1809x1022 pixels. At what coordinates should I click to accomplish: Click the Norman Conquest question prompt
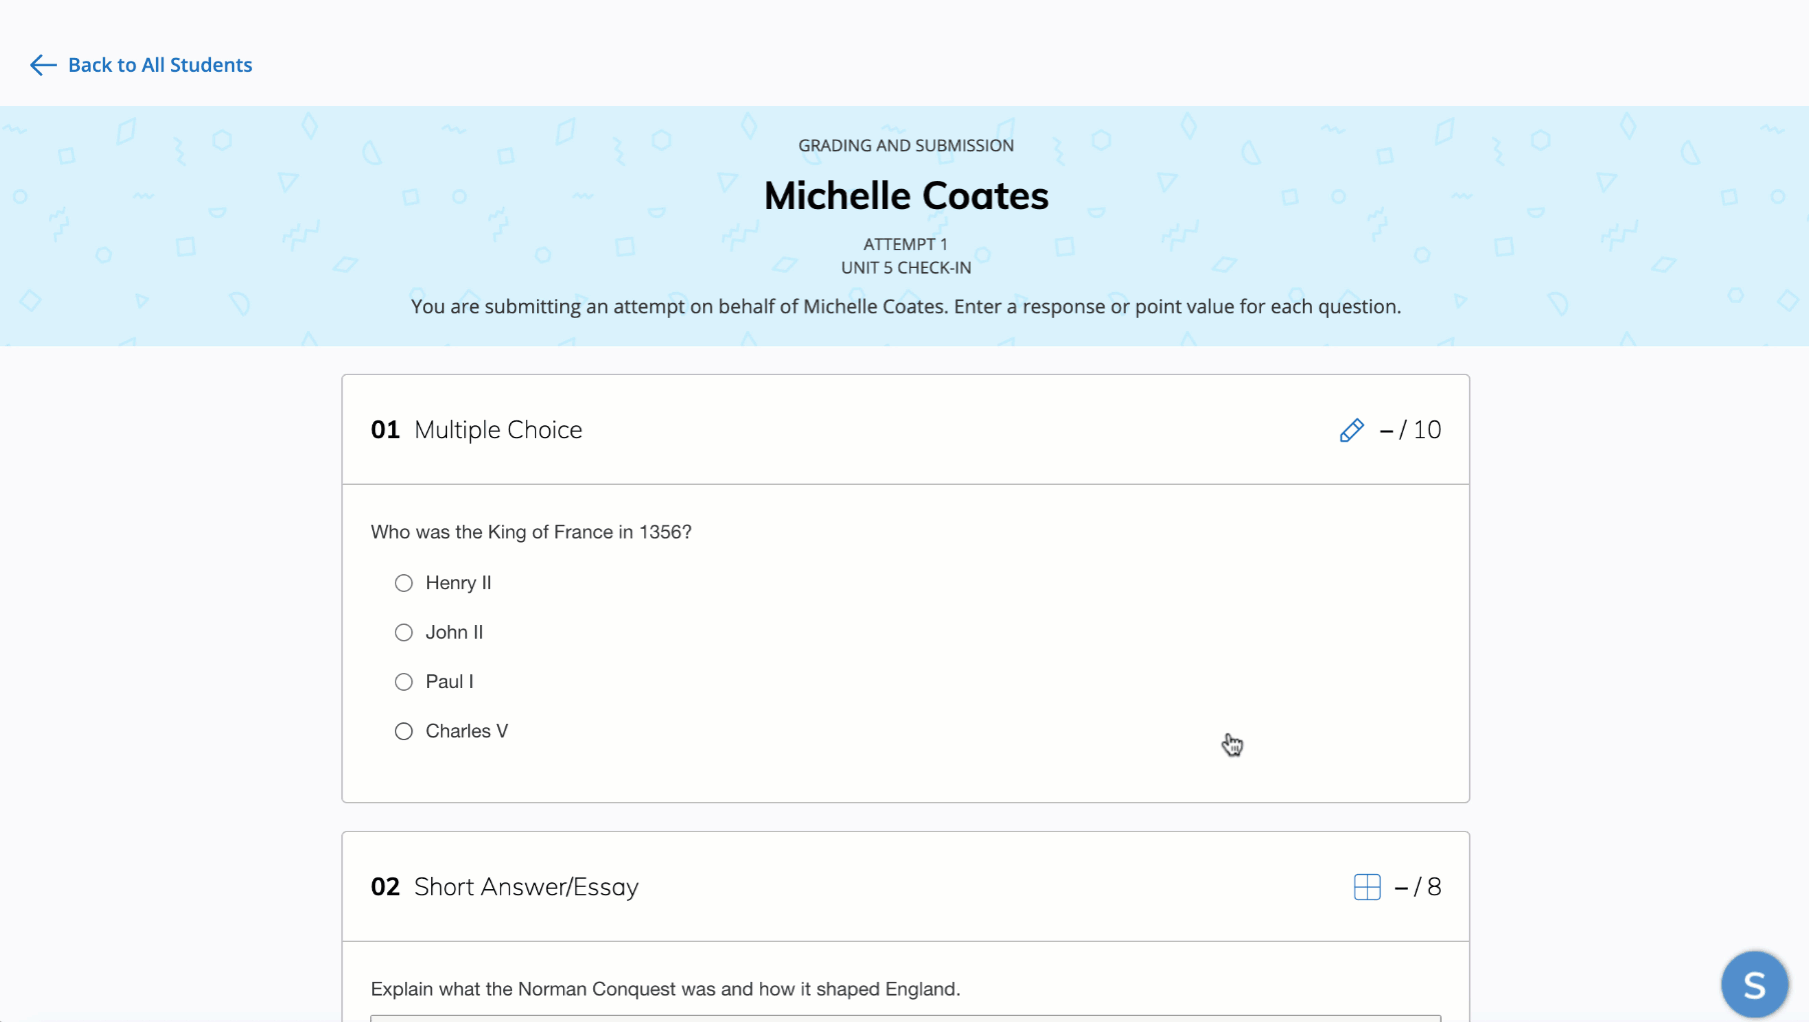[665, 989]
